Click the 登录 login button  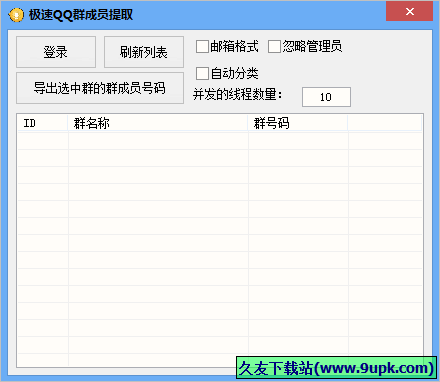(x=56, y=52)
